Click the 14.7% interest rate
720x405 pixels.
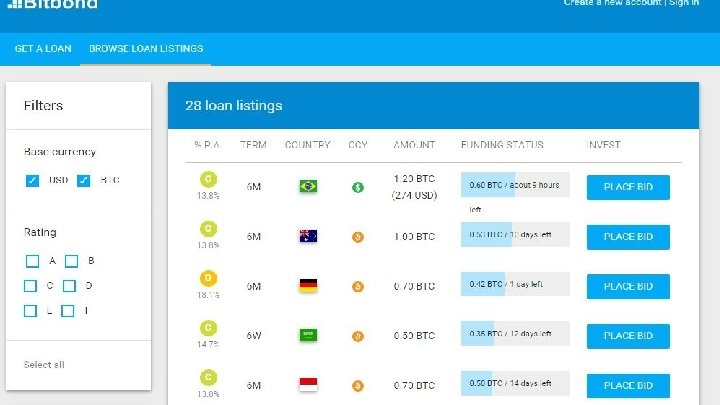coord(208,344)
